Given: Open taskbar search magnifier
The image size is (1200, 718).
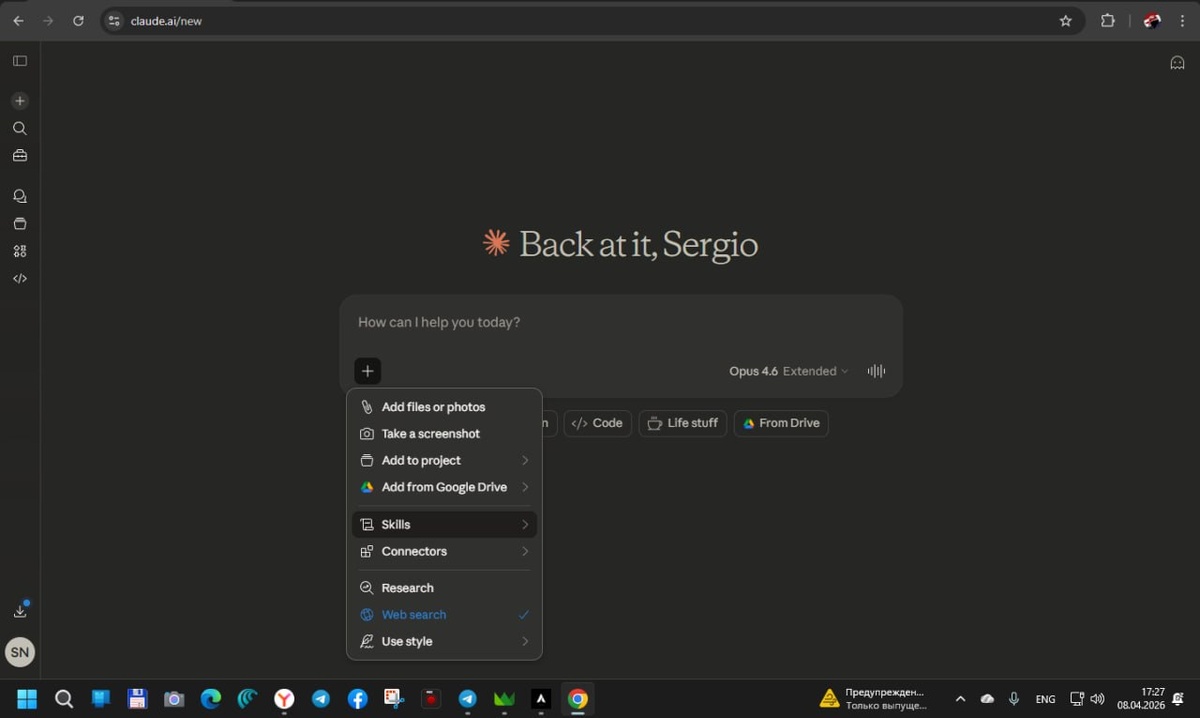Looking at the screenshot, I should click(x=64, y=699).
